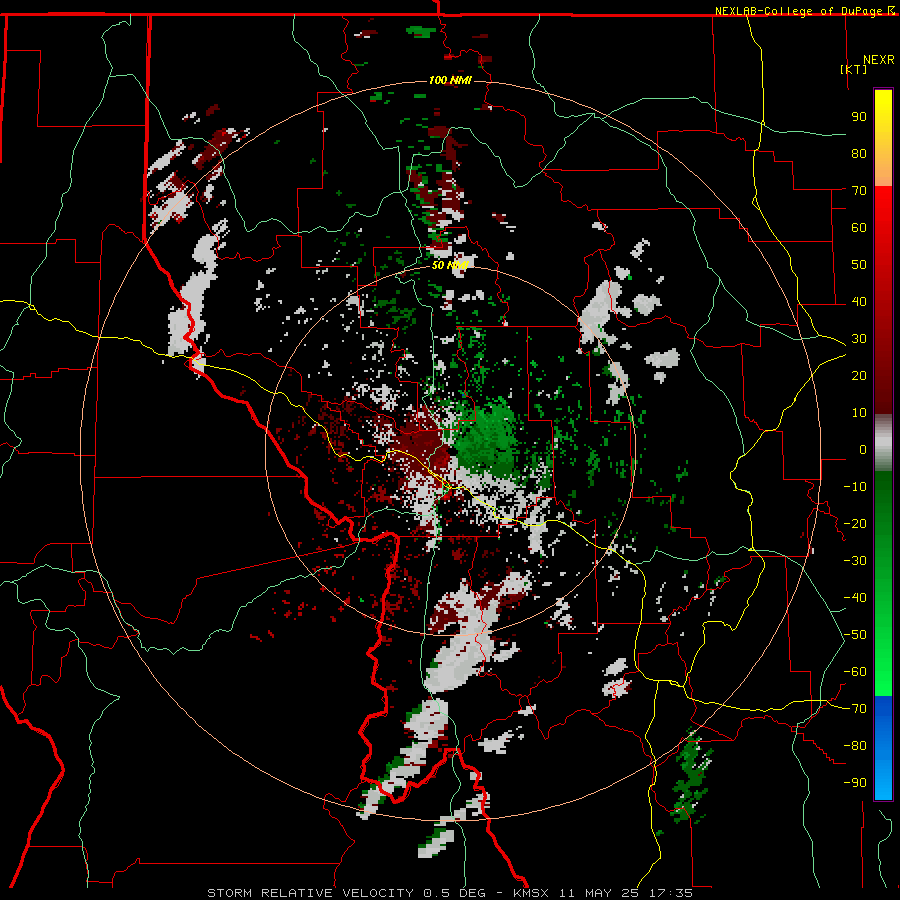The height and width of the screenshot is (900, 900).
Task: Click the "KMSX" radar site identifier
Action: pyautogui.click(x=531, y=893)
